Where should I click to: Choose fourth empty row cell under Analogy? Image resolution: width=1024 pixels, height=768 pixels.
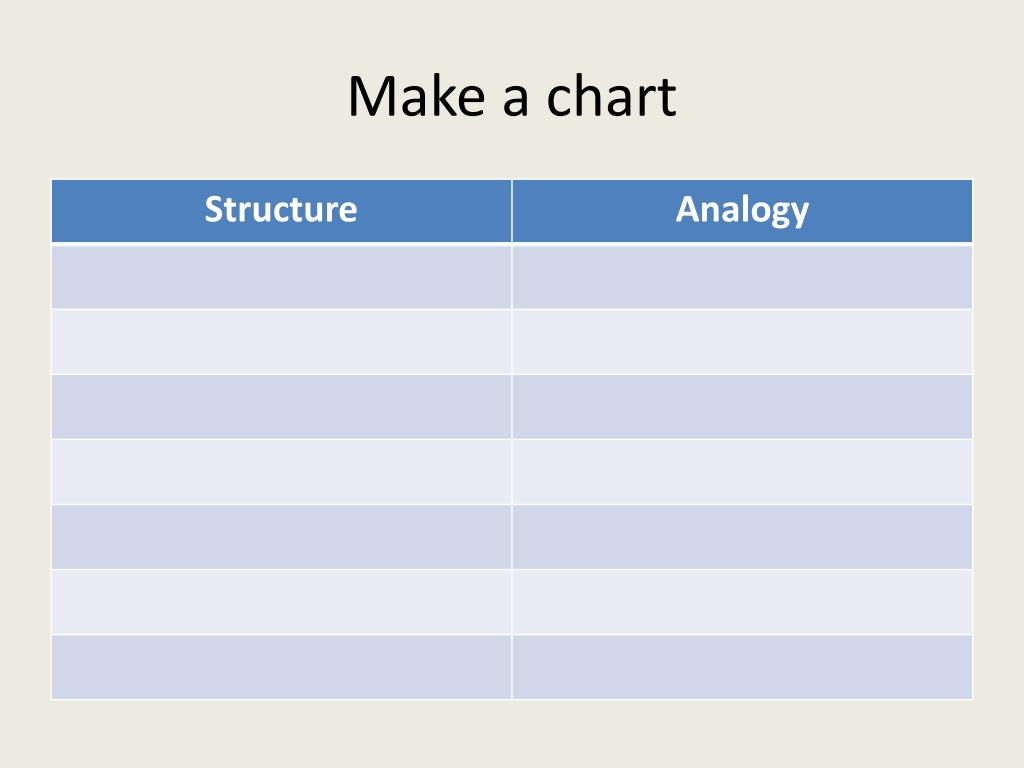click(743, 472)
